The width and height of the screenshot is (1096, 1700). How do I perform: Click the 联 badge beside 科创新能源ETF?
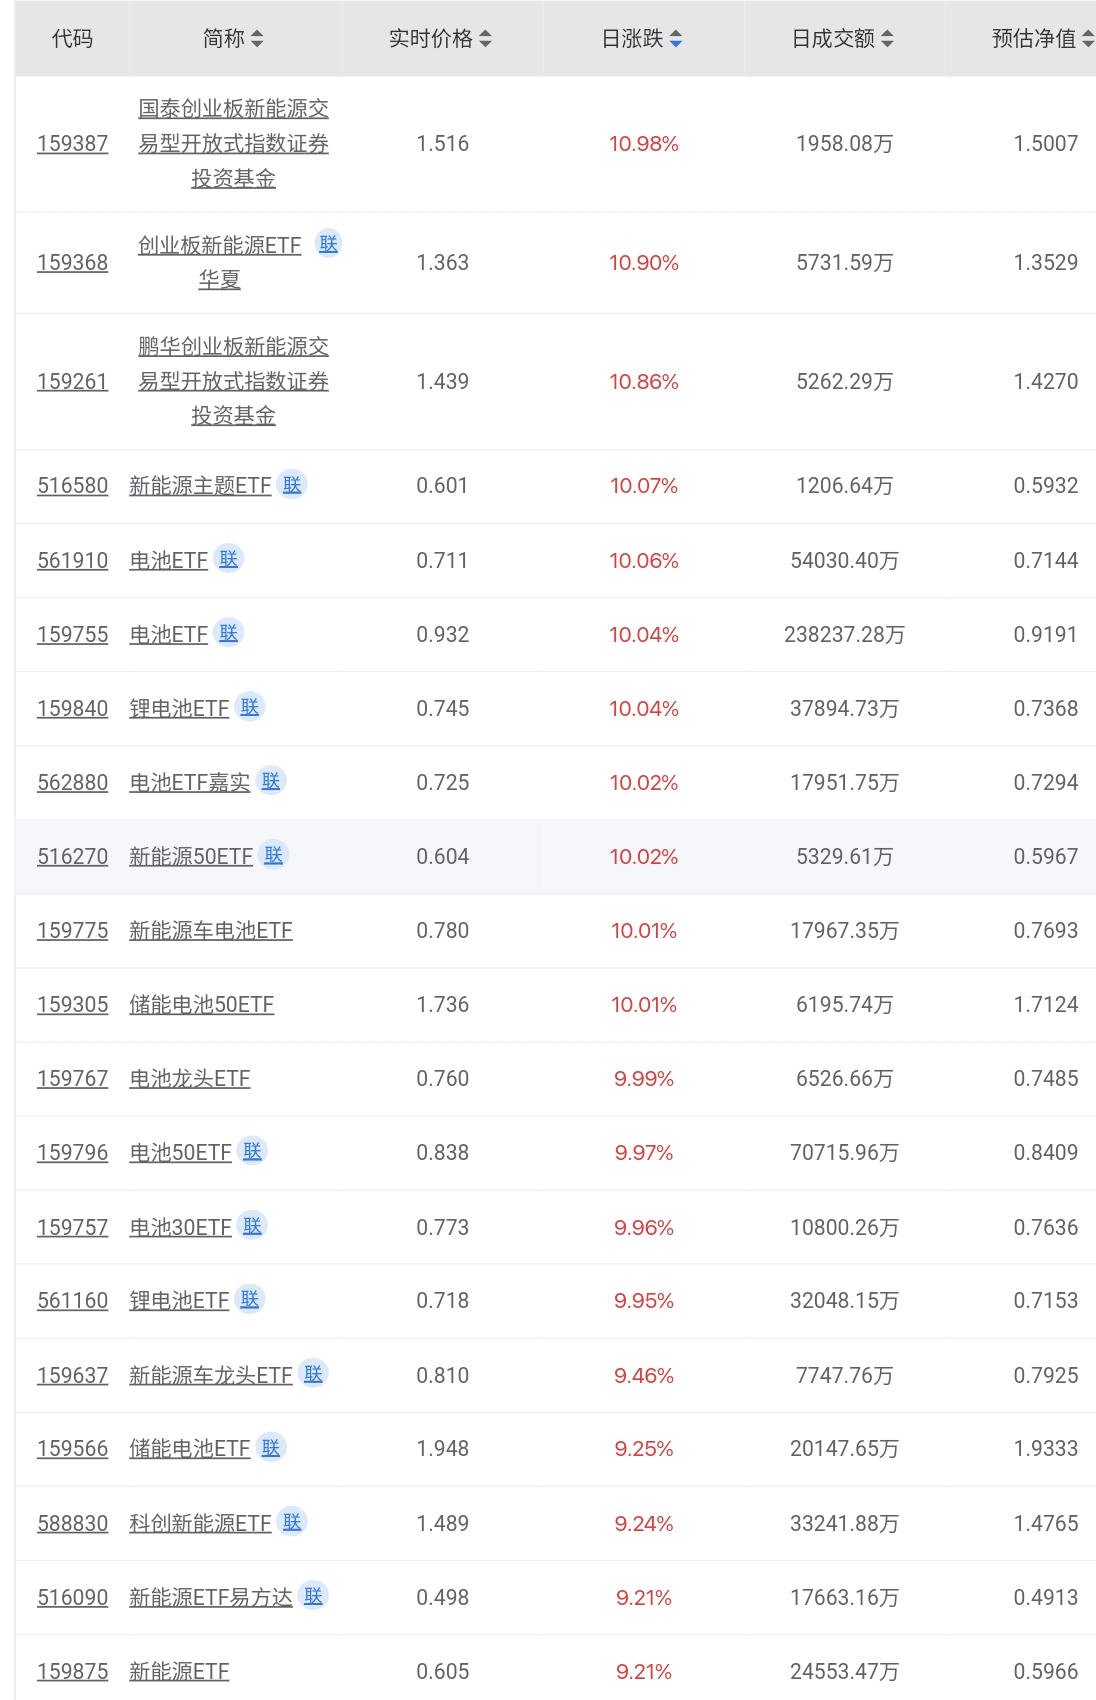(292, 1522)
